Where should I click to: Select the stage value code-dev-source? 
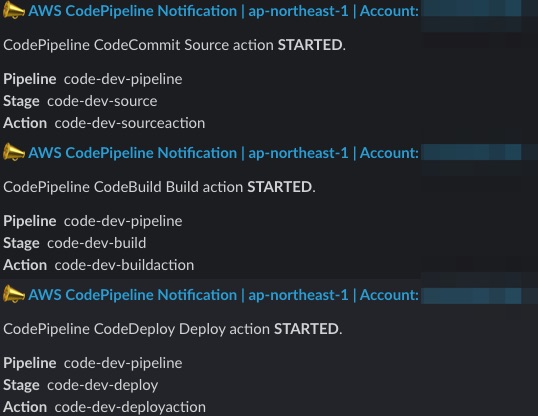tap(102, 101)
